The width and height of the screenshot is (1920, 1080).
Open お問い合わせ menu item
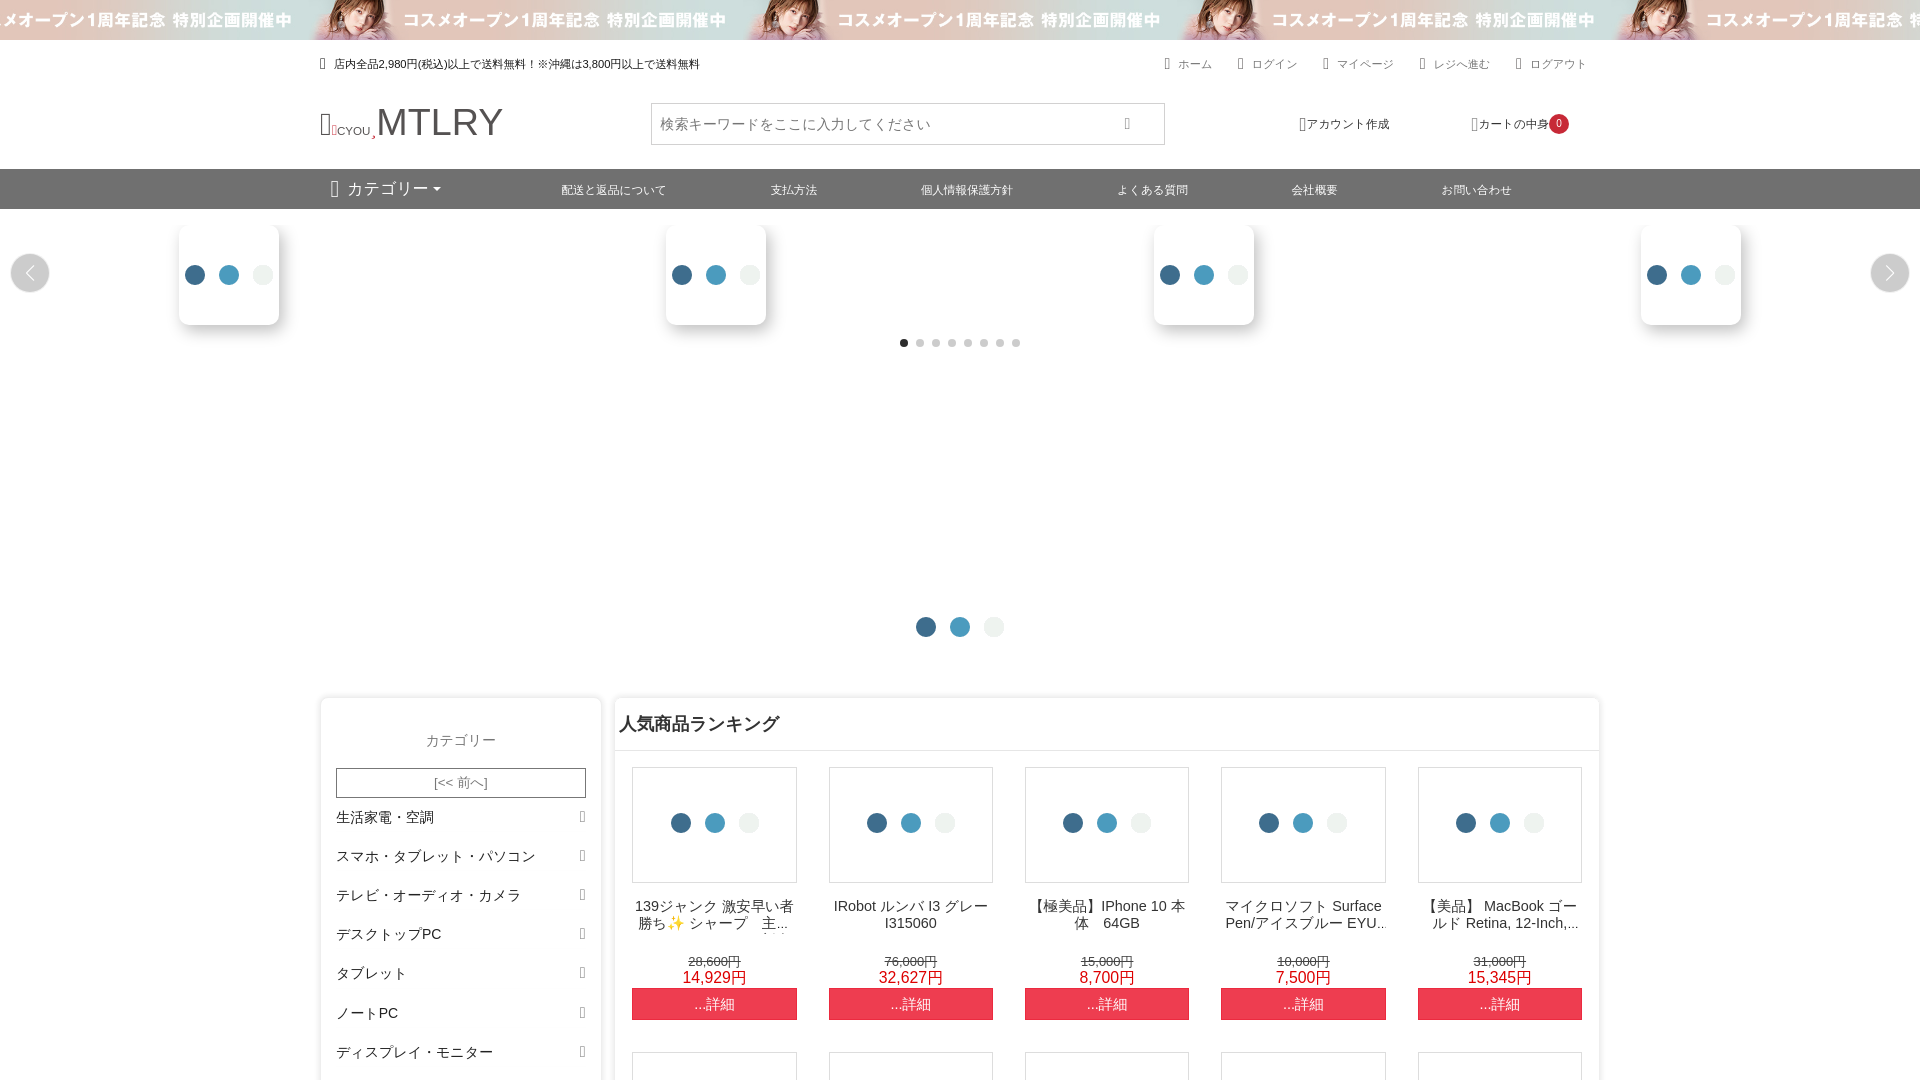click(1476, 190)
